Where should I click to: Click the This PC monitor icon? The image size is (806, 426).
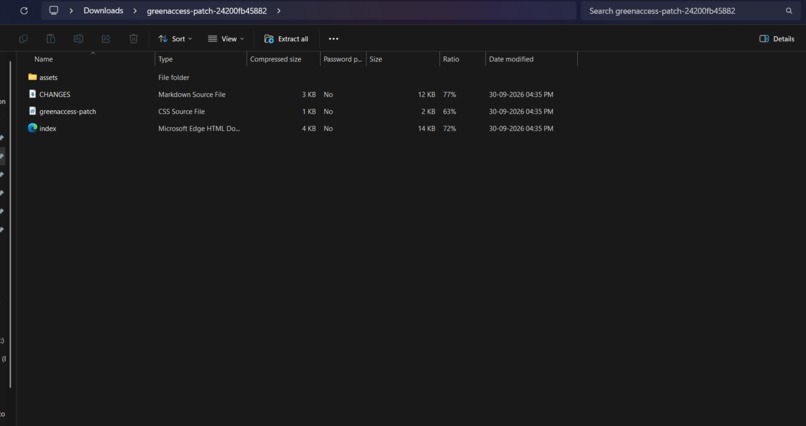pos(53,10)
